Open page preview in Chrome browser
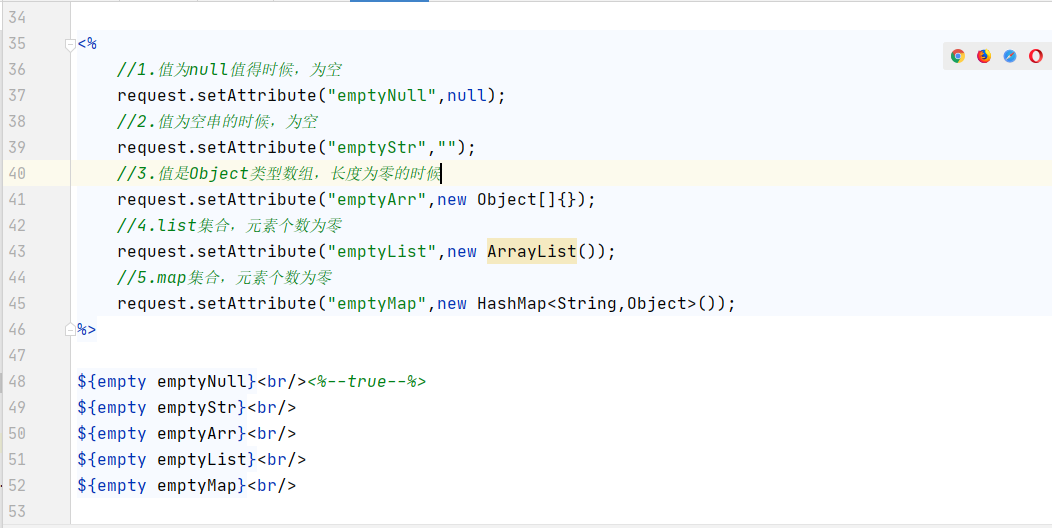 957,56
